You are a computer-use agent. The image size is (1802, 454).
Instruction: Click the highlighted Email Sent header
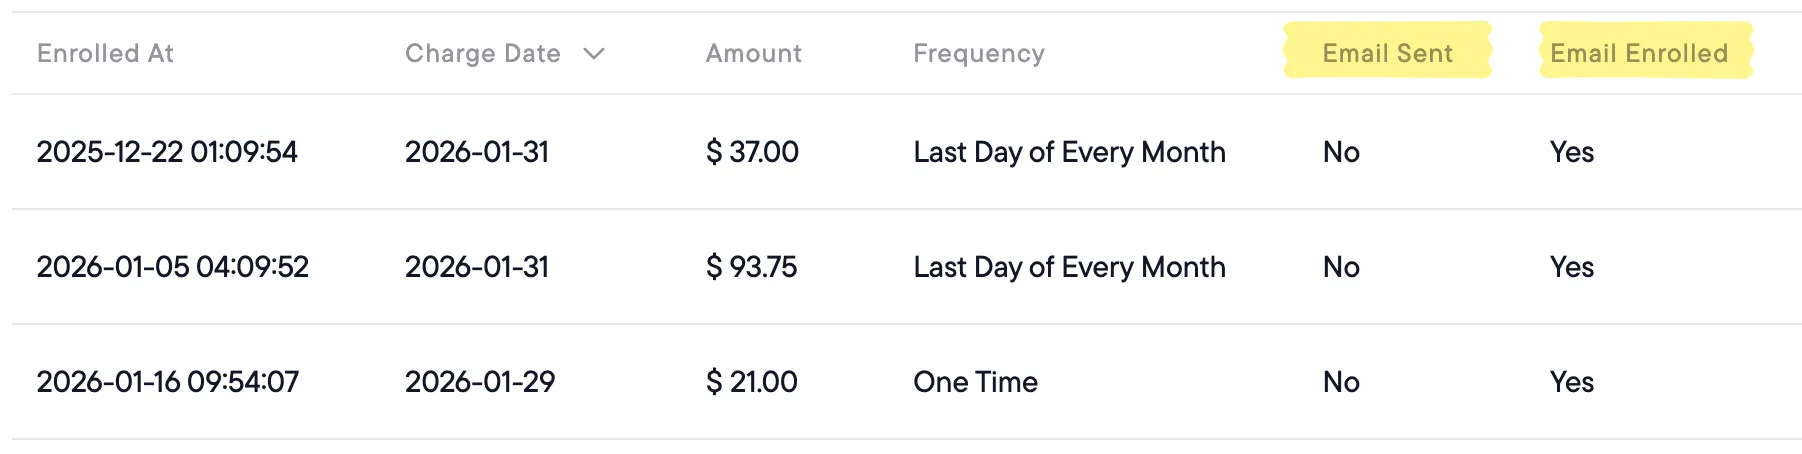tap(1387, 54)
